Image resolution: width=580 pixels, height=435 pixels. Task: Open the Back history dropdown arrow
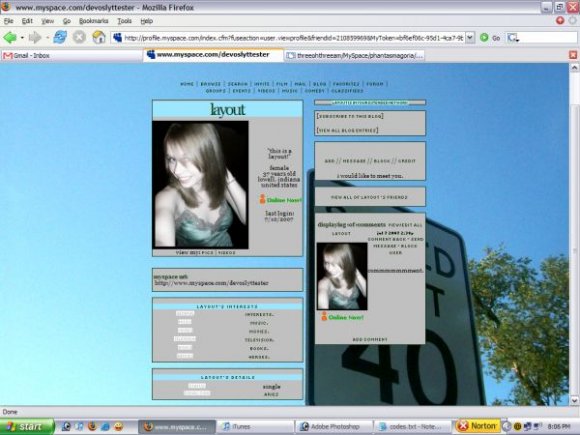click(22, 37)
